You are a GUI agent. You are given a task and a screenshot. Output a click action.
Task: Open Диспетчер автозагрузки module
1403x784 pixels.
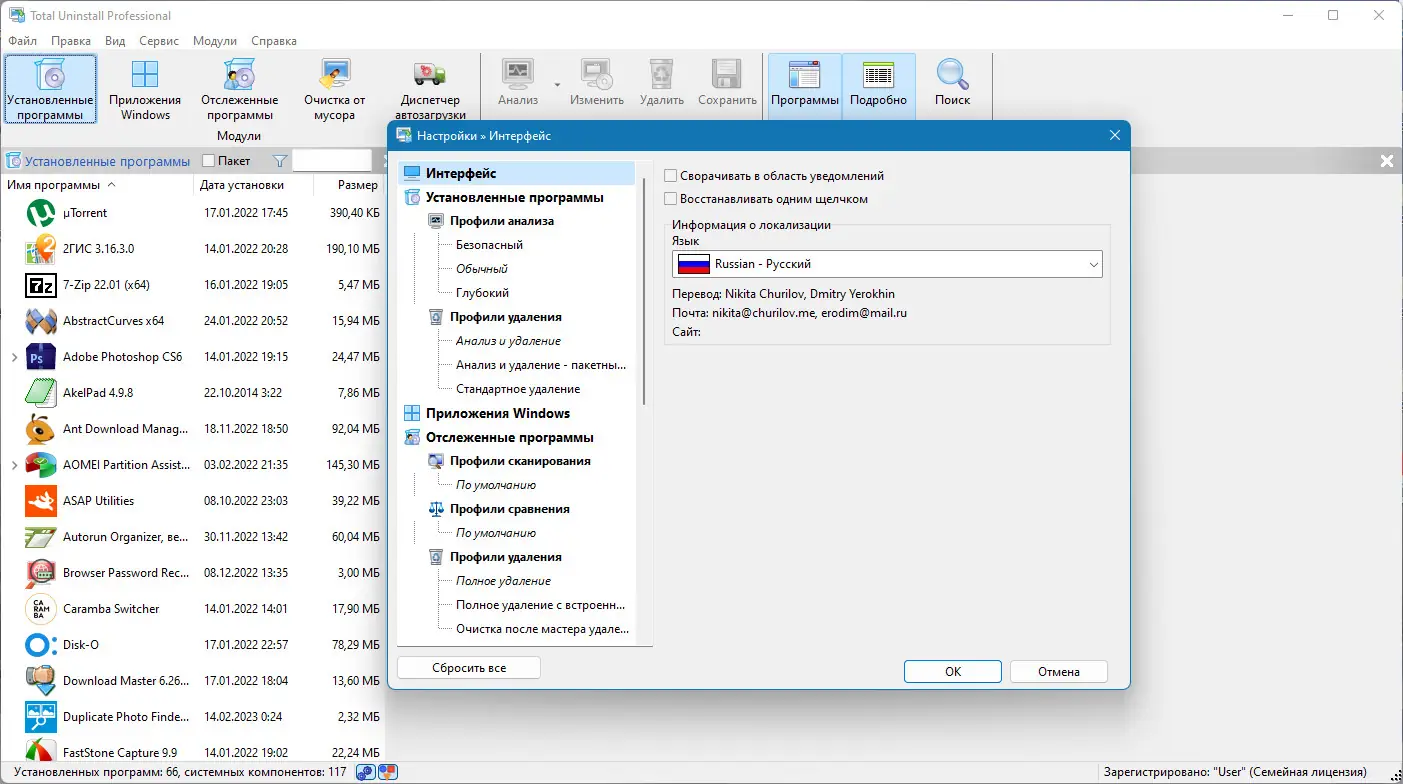(x=430, y=89)
